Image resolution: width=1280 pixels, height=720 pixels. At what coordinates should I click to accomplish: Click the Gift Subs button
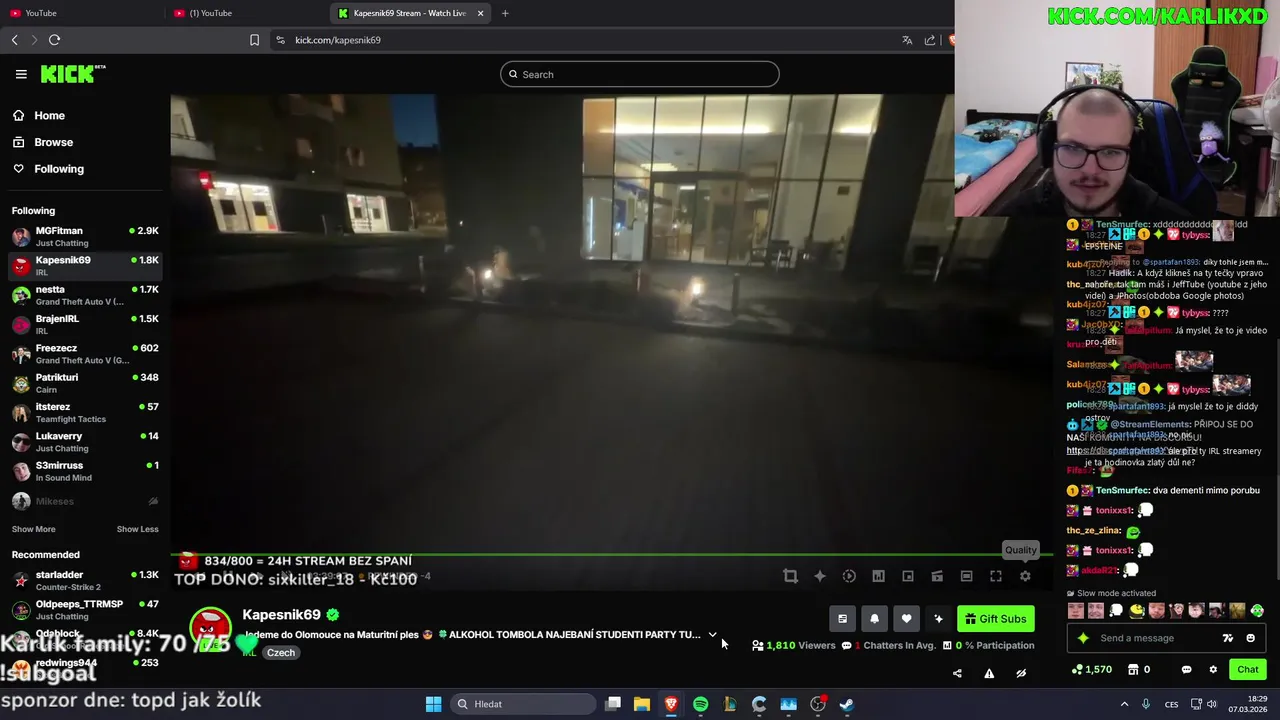click(995, 619)
